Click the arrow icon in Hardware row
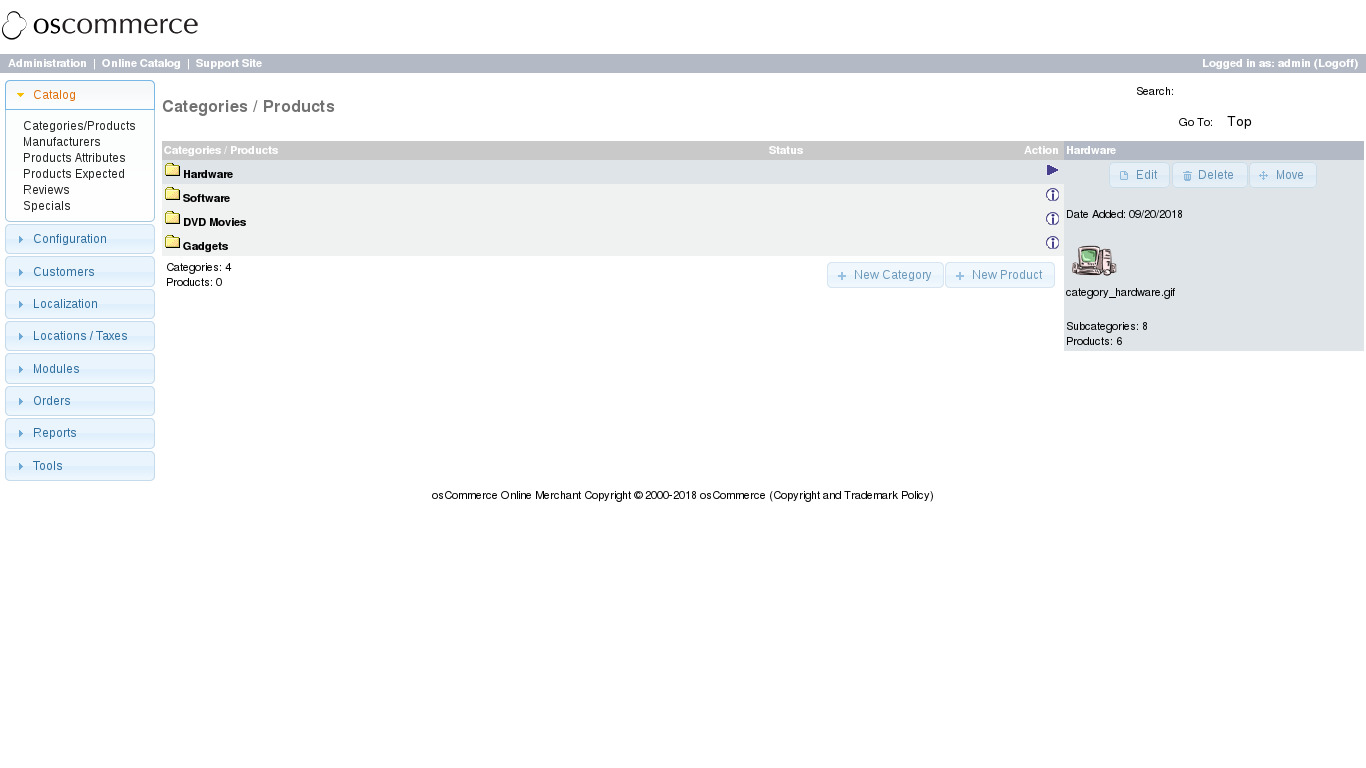The width and height of the screenshot is (1366, 768). [1052, 171]
